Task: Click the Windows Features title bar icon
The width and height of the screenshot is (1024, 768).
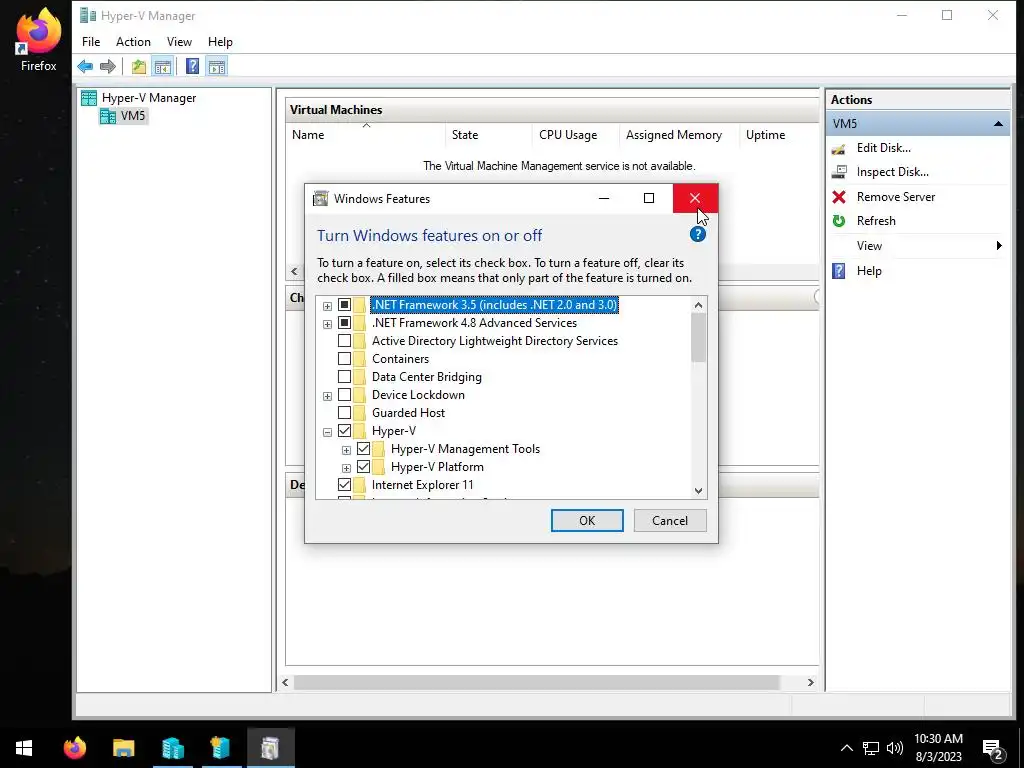Action: point(320,199)
